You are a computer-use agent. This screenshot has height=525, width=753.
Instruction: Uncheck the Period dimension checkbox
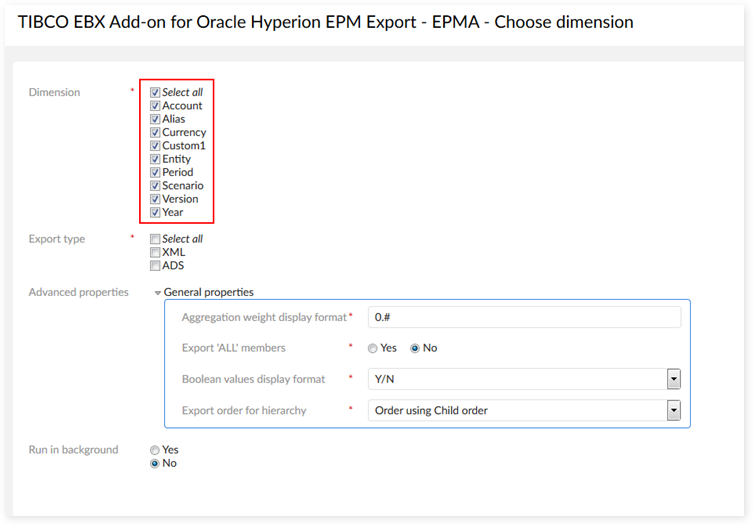(x=155, y=172)
